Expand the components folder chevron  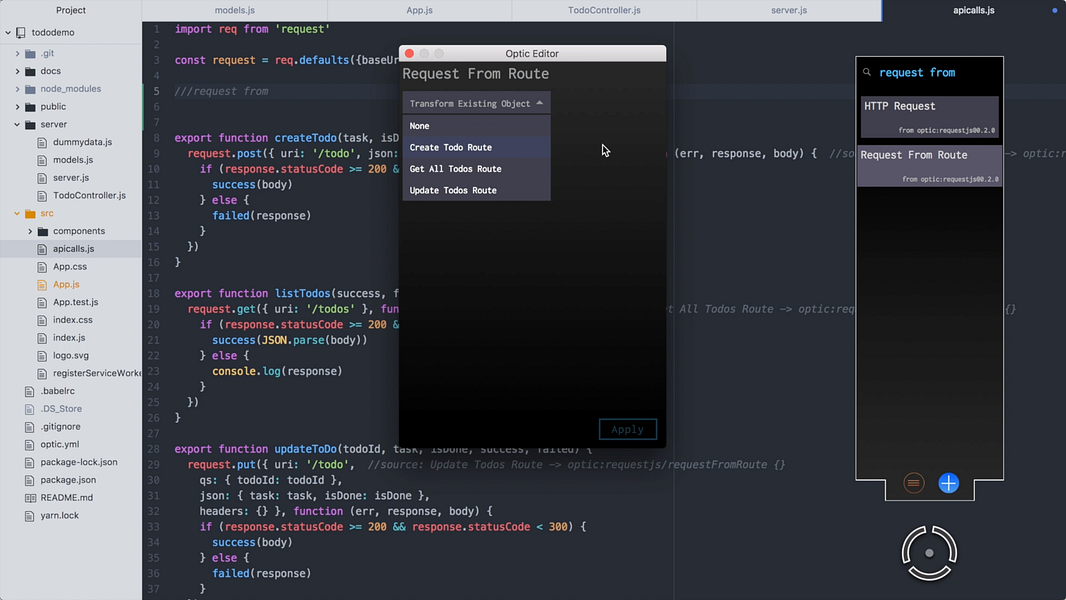[30, 231]
